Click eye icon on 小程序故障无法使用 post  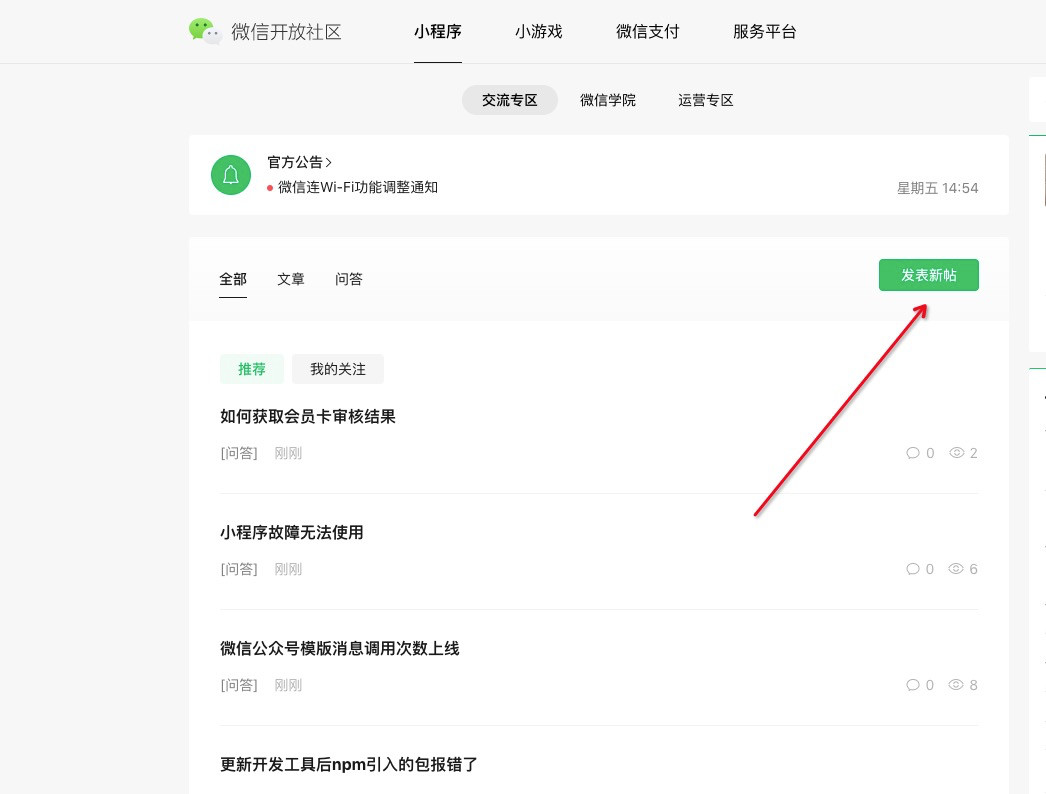tap(957, 568)
